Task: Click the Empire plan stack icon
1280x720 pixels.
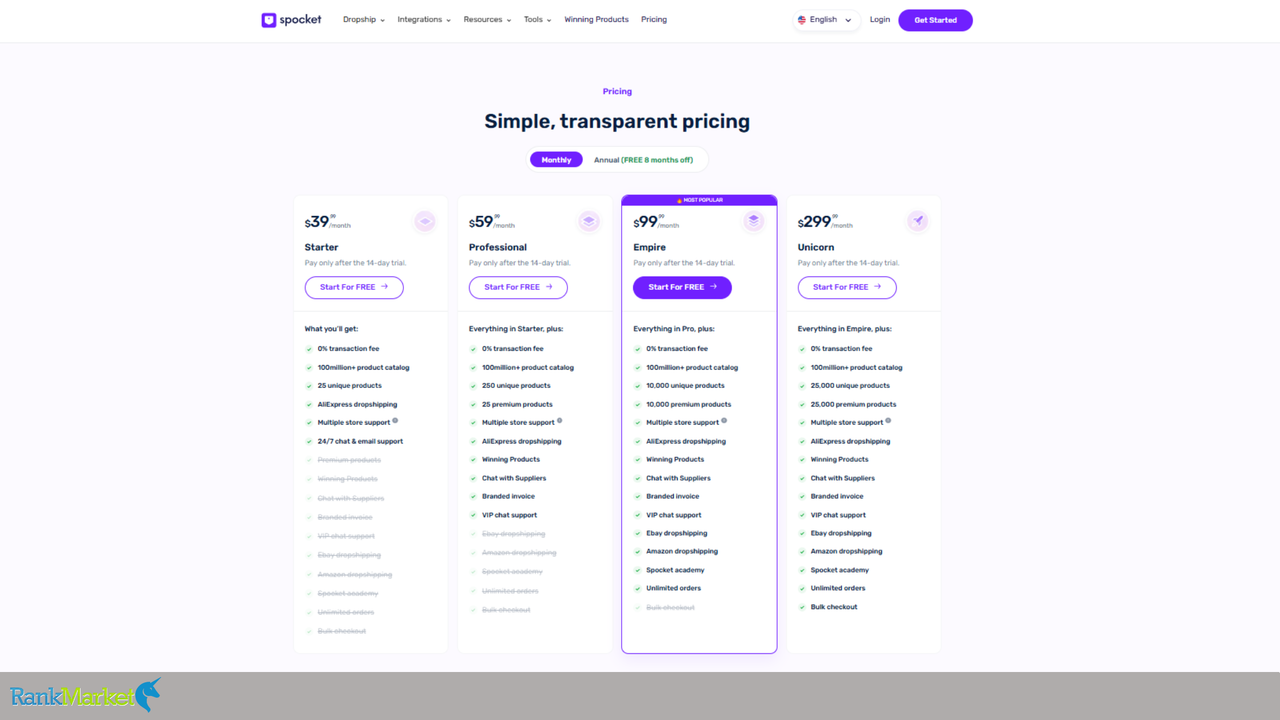Action: pyautogui.click(x=754, y=221)
